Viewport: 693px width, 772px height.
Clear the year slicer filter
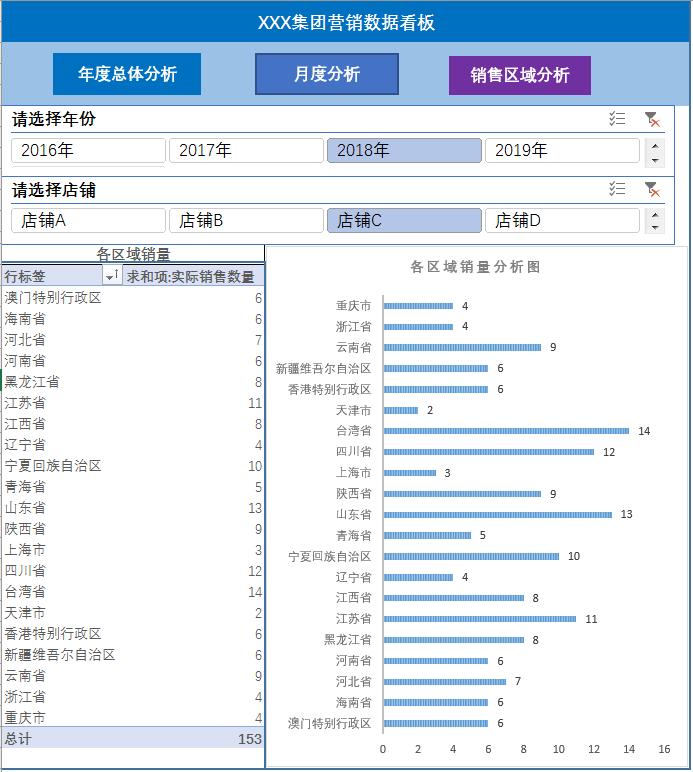[652, 119]
